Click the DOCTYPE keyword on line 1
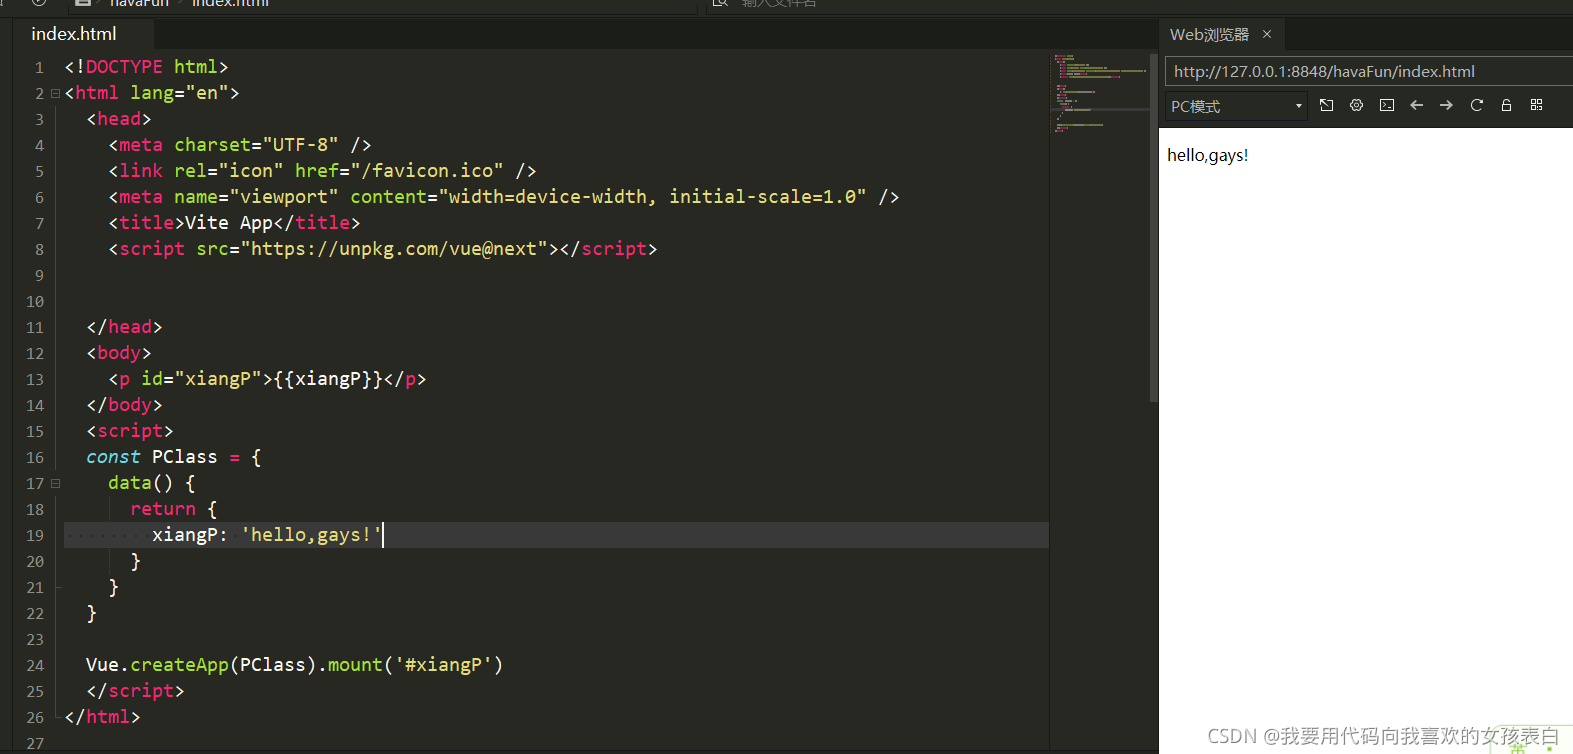Screen dimensions: 1573x754 tap(124, 67)
